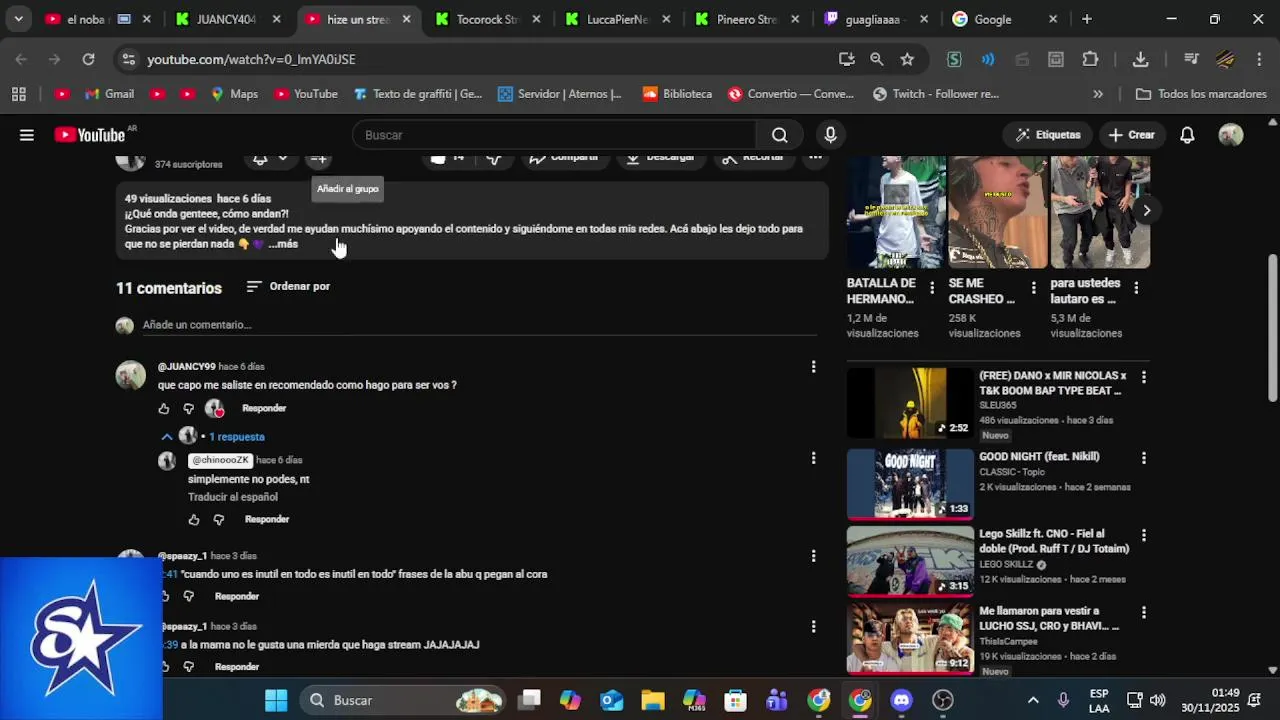Image resolution: width=1280 pixels, height=720 pixels.
Task: Like the reply by @chinoooZK
Action: 194,519
